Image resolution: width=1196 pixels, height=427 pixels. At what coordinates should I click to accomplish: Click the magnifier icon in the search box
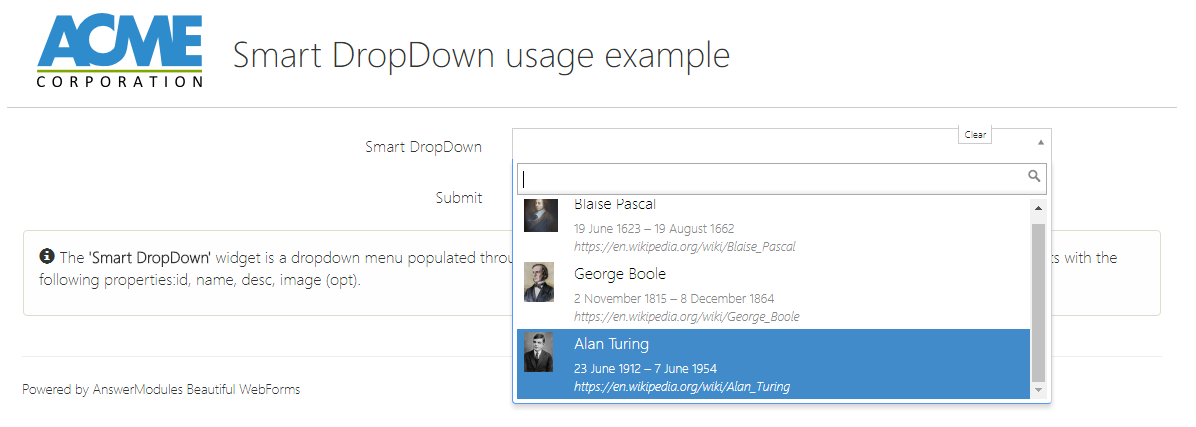coord(1034,176)
